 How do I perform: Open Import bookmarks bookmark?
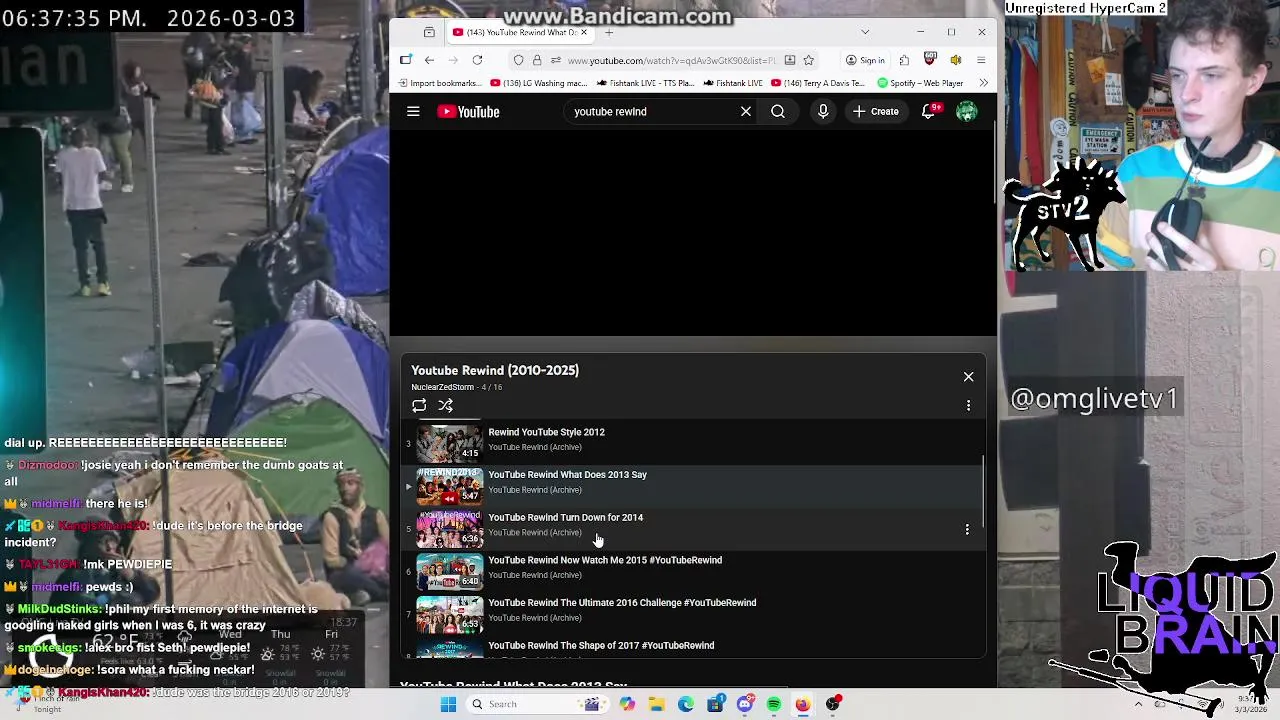click(x=438, y=83)
